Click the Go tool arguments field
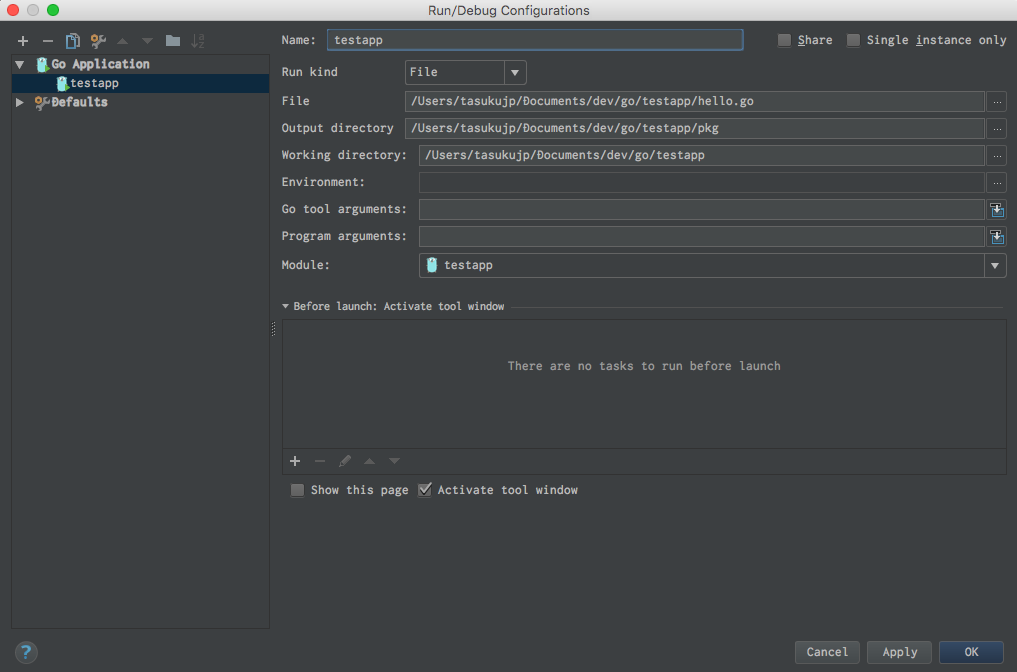1017x672 pixels. point(702,210)
